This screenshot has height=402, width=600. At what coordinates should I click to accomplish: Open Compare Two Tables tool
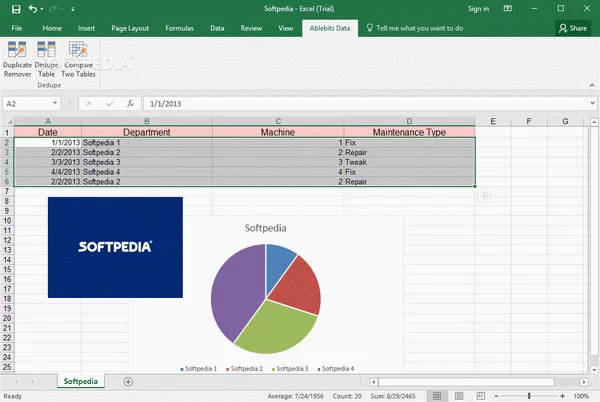point(78,59)
